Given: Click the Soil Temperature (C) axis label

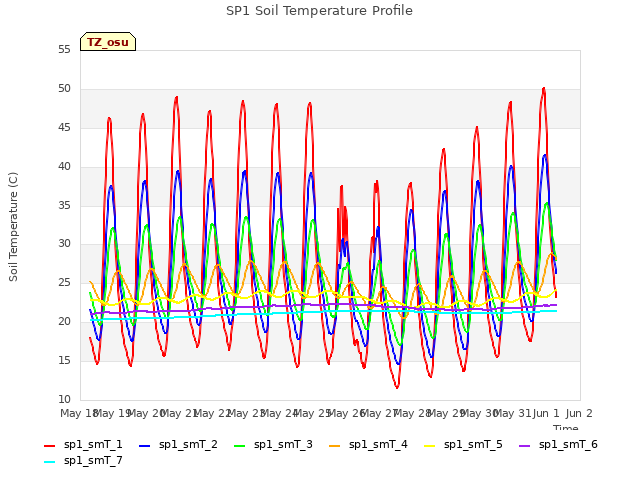Looking at the screenshot, I should 13,227.
